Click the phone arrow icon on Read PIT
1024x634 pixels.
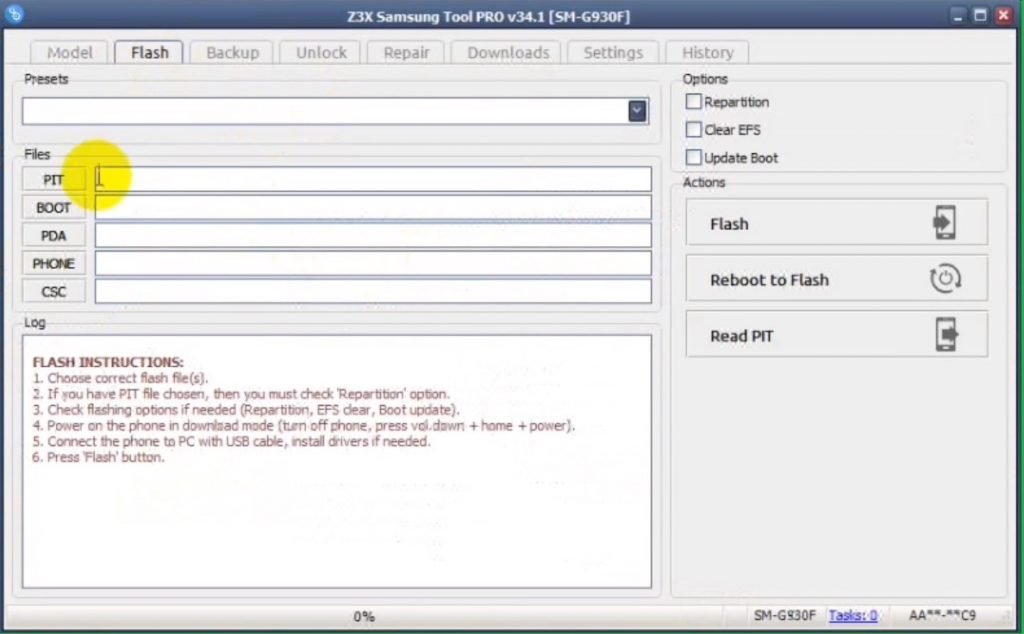[945, 335]
